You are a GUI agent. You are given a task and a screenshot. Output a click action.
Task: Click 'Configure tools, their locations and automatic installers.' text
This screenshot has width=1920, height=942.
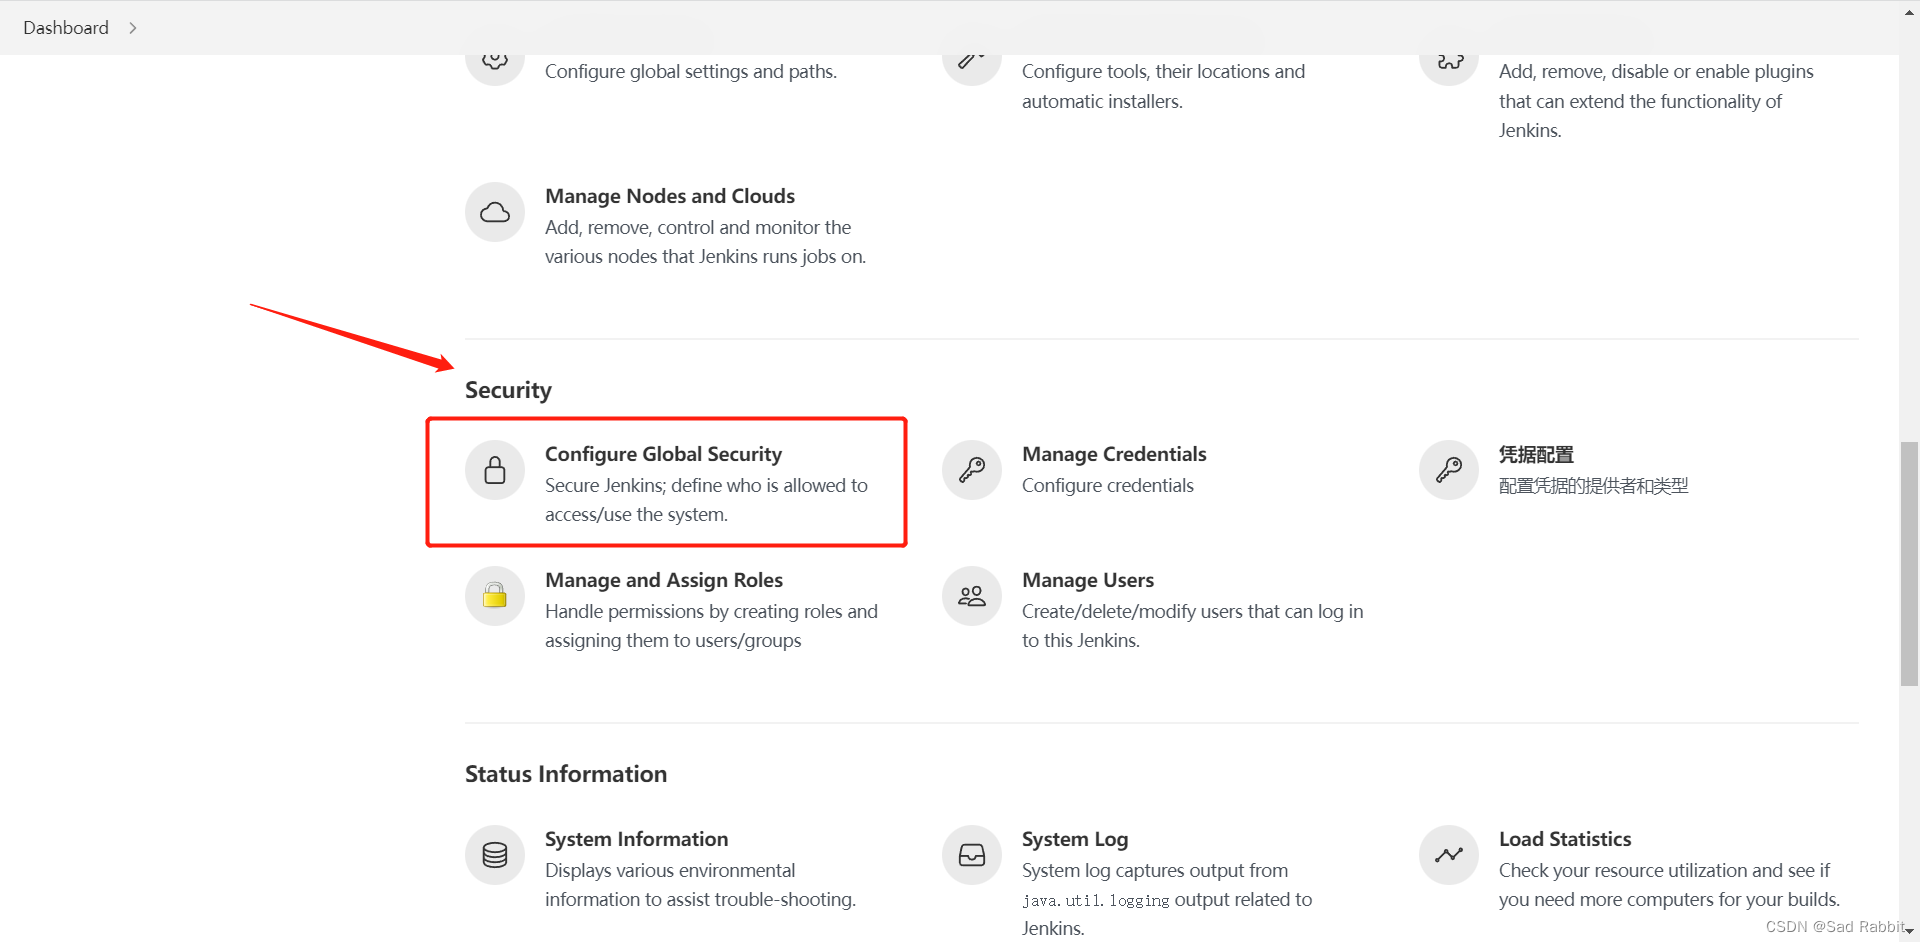[1163, 86]
